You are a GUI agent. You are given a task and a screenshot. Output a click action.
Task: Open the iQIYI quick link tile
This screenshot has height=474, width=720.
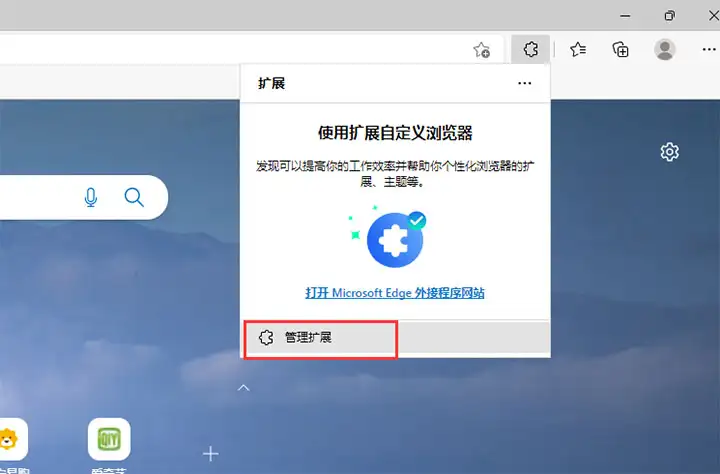pos(109,439)
